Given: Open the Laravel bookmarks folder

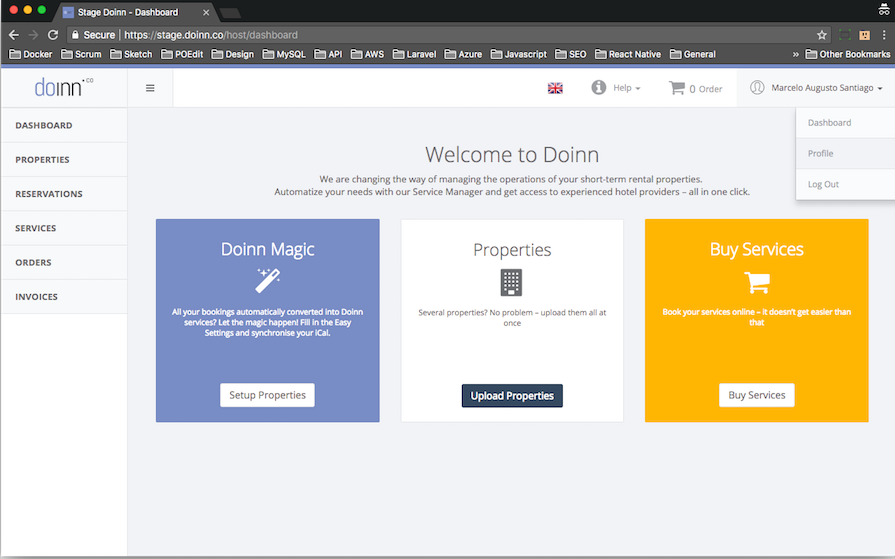Looking at the screenshot, I should tap(414, 54).
